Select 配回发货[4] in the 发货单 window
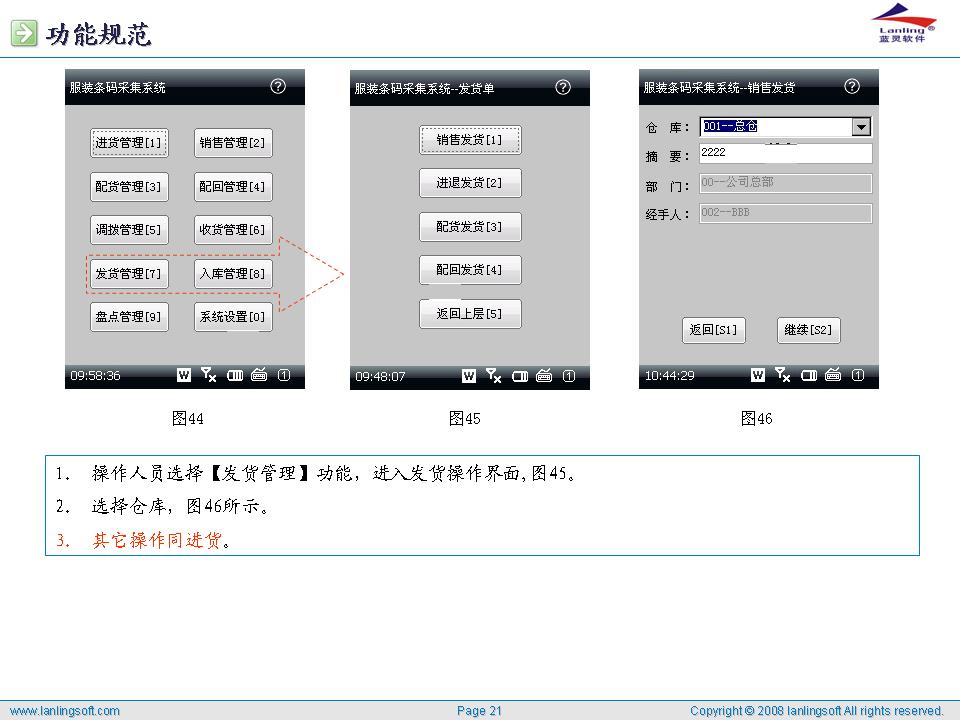 click(x=470, y=269)
